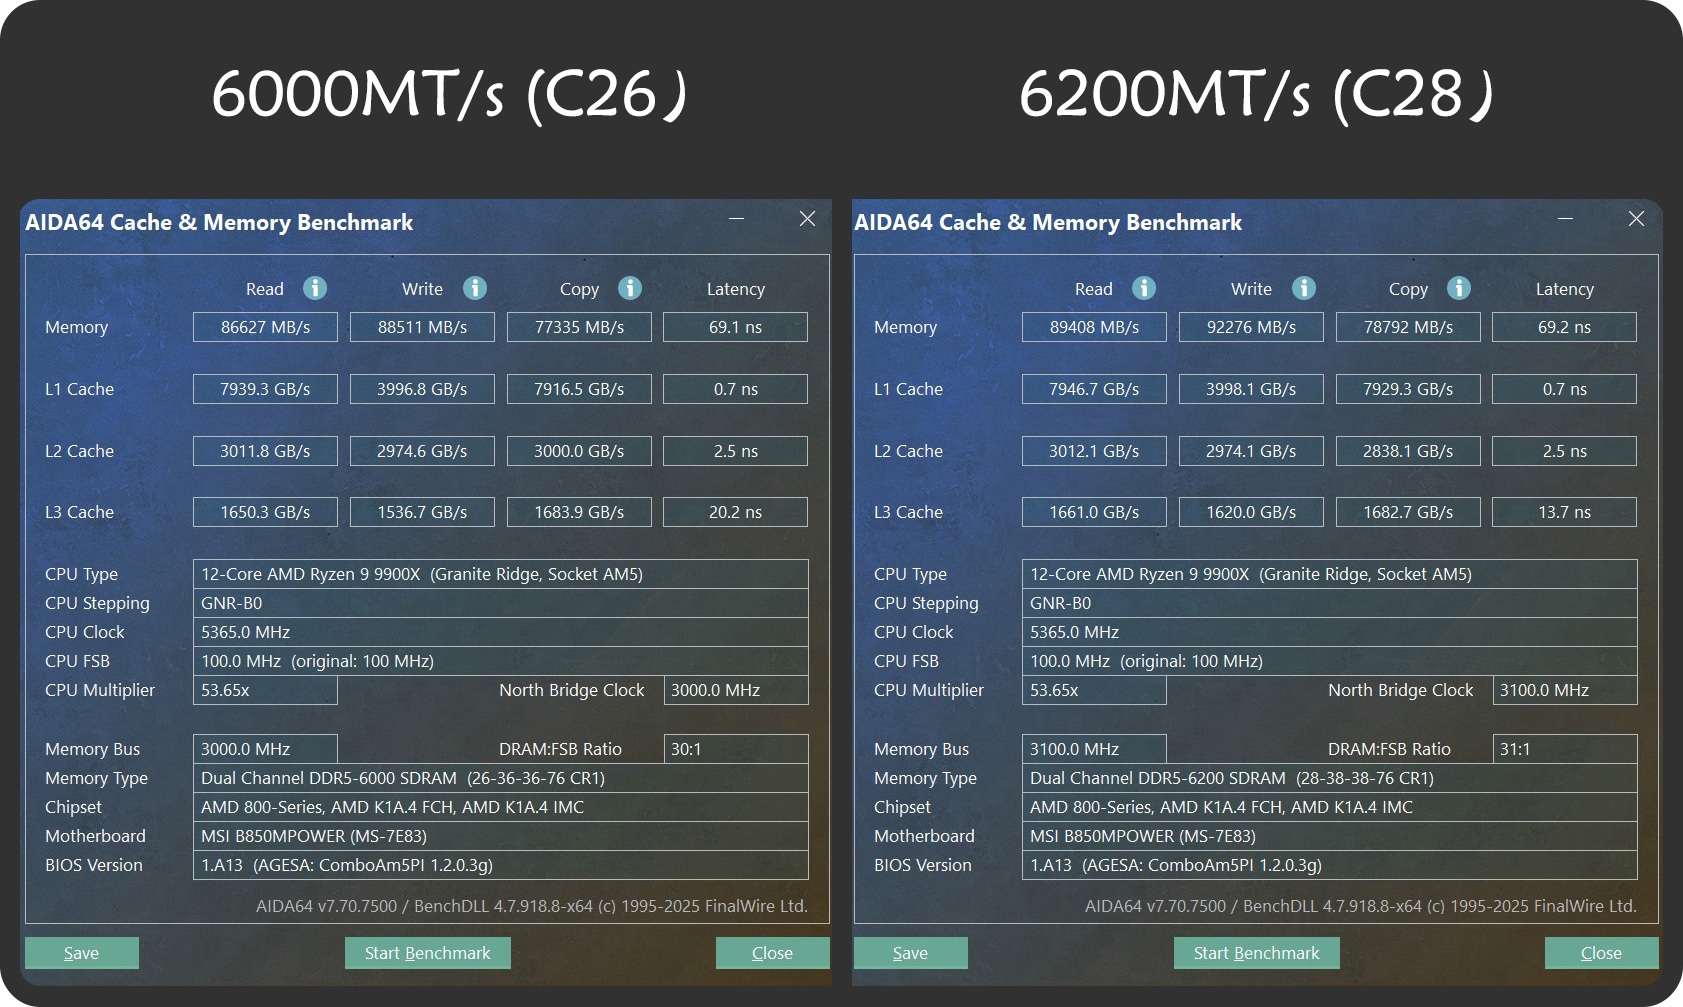This screenshot has width=1683, height=1007.
Task: Click the 31:1 DRAM:FSB Ratio field
Action: (x=1565, y=749)
